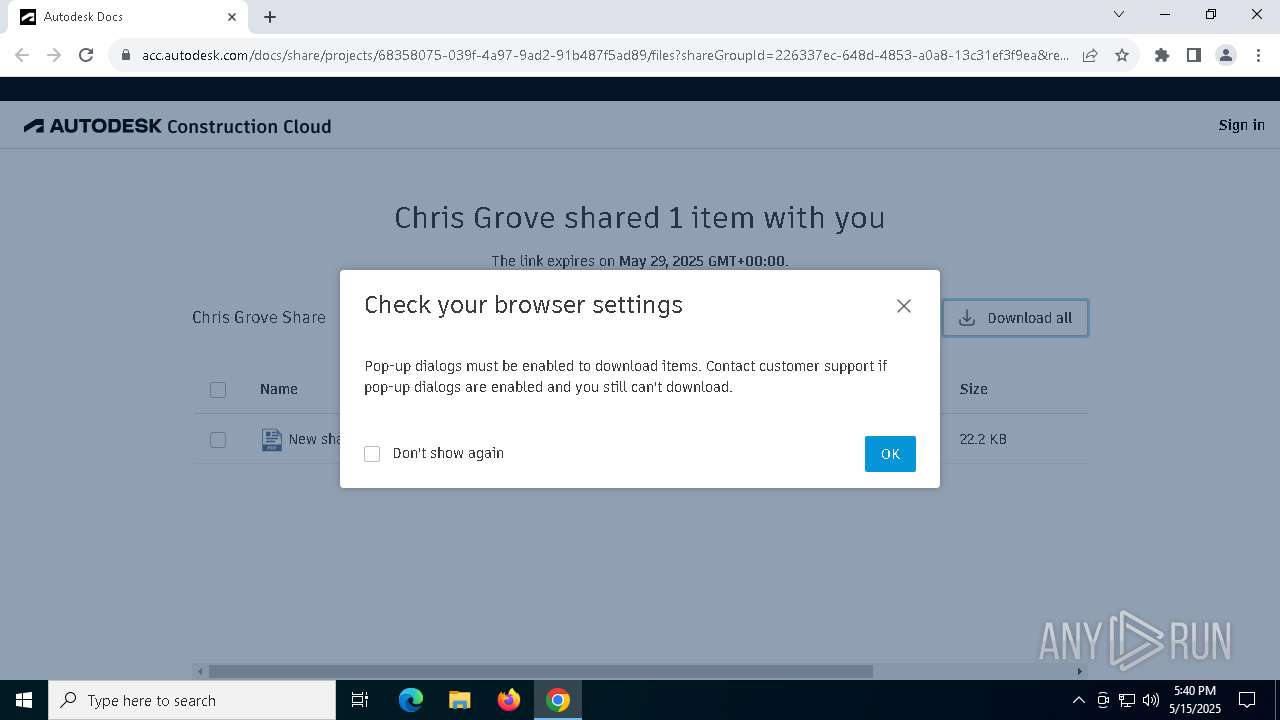Open the taskbar clock and date
1280x720 pixels.
pyautogui.click(x=1195, y=700)
